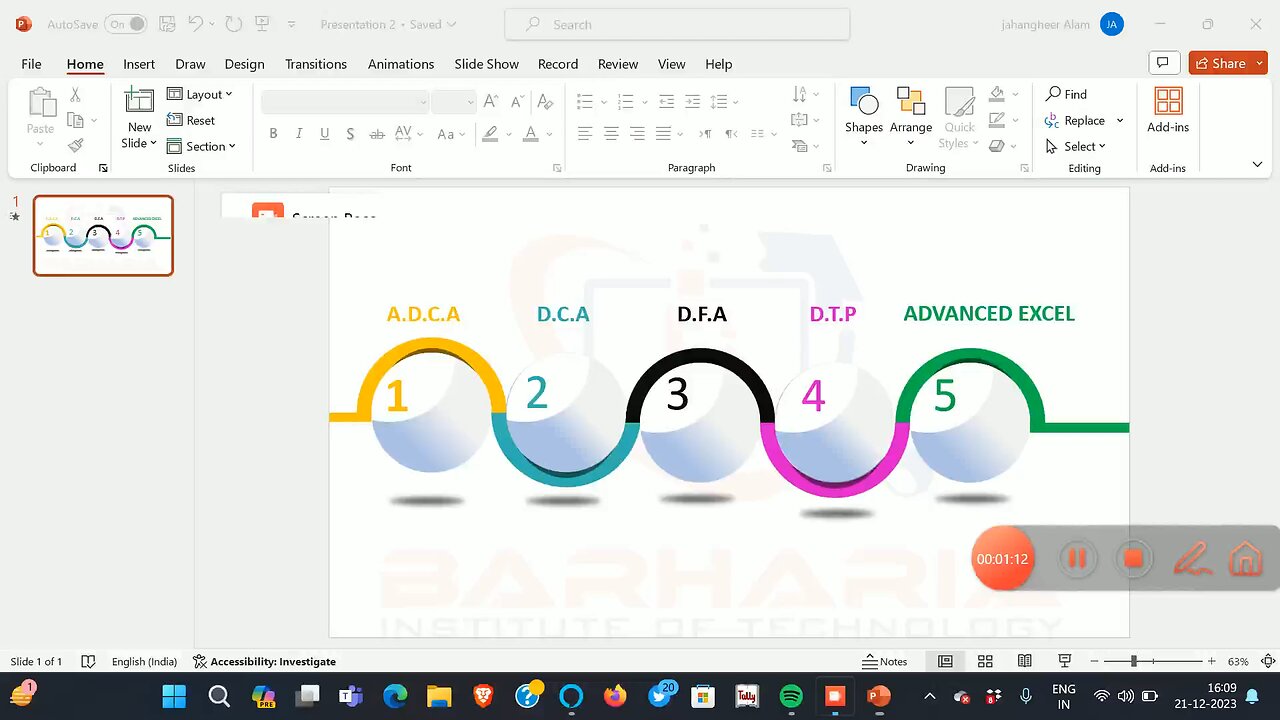Toggle Center alignment
The image size is (1280, 720).
[x=611, y=134]
